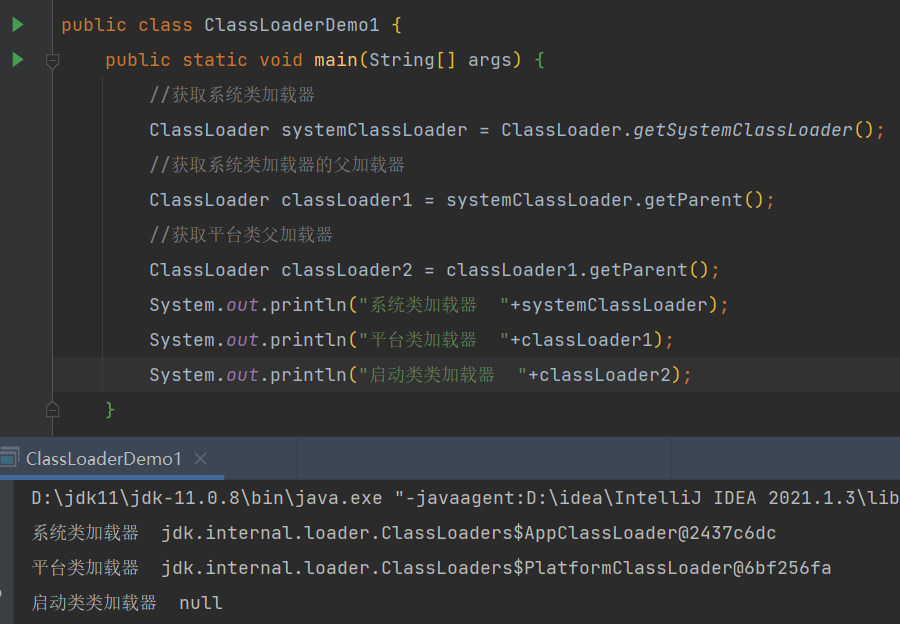900x624 pixels.
Task: Click the systemClassLoader.getParent() call
Action: coord(604,200)
